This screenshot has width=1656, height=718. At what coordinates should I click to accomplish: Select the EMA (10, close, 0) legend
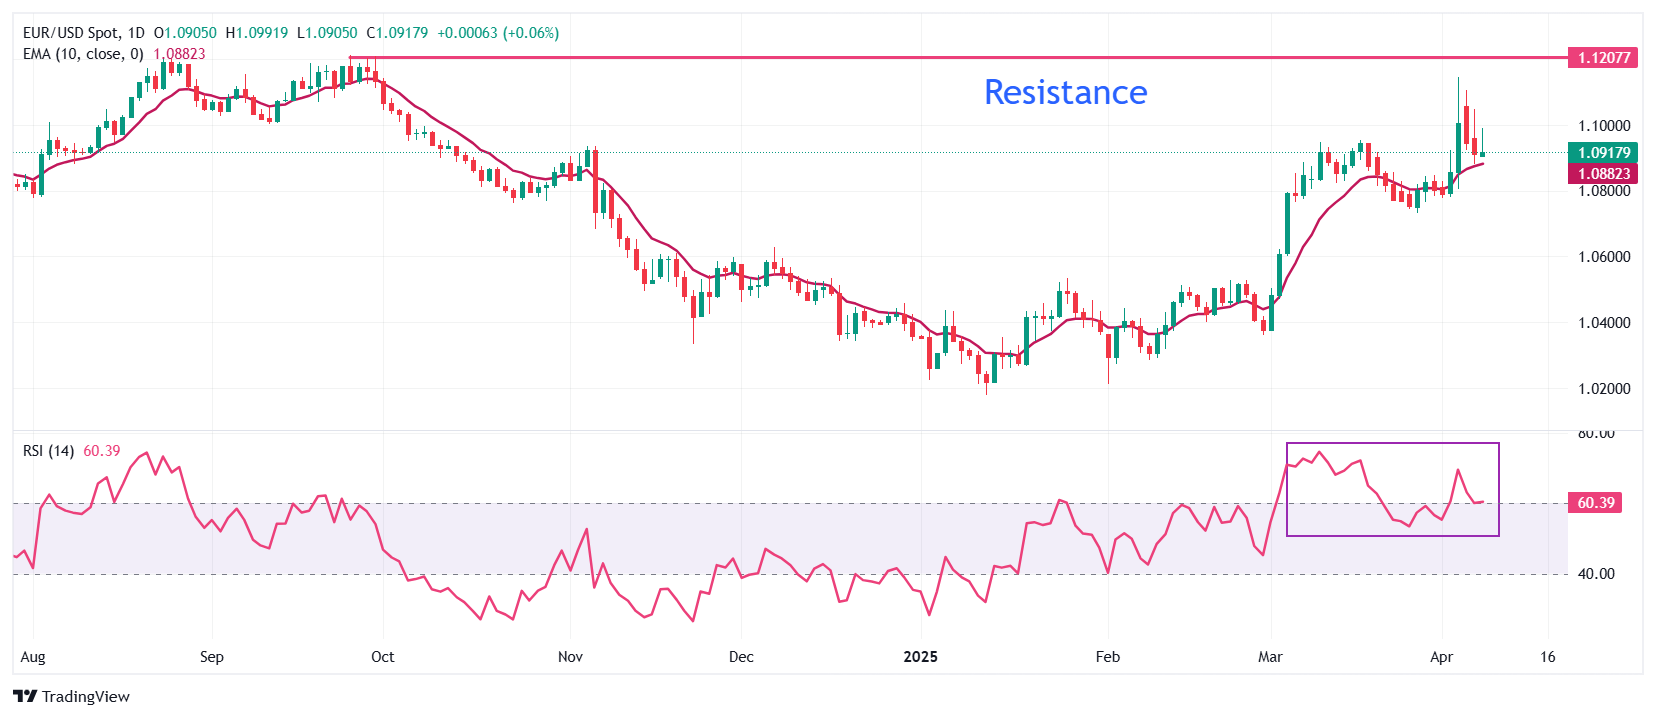[x=83, y=54]
